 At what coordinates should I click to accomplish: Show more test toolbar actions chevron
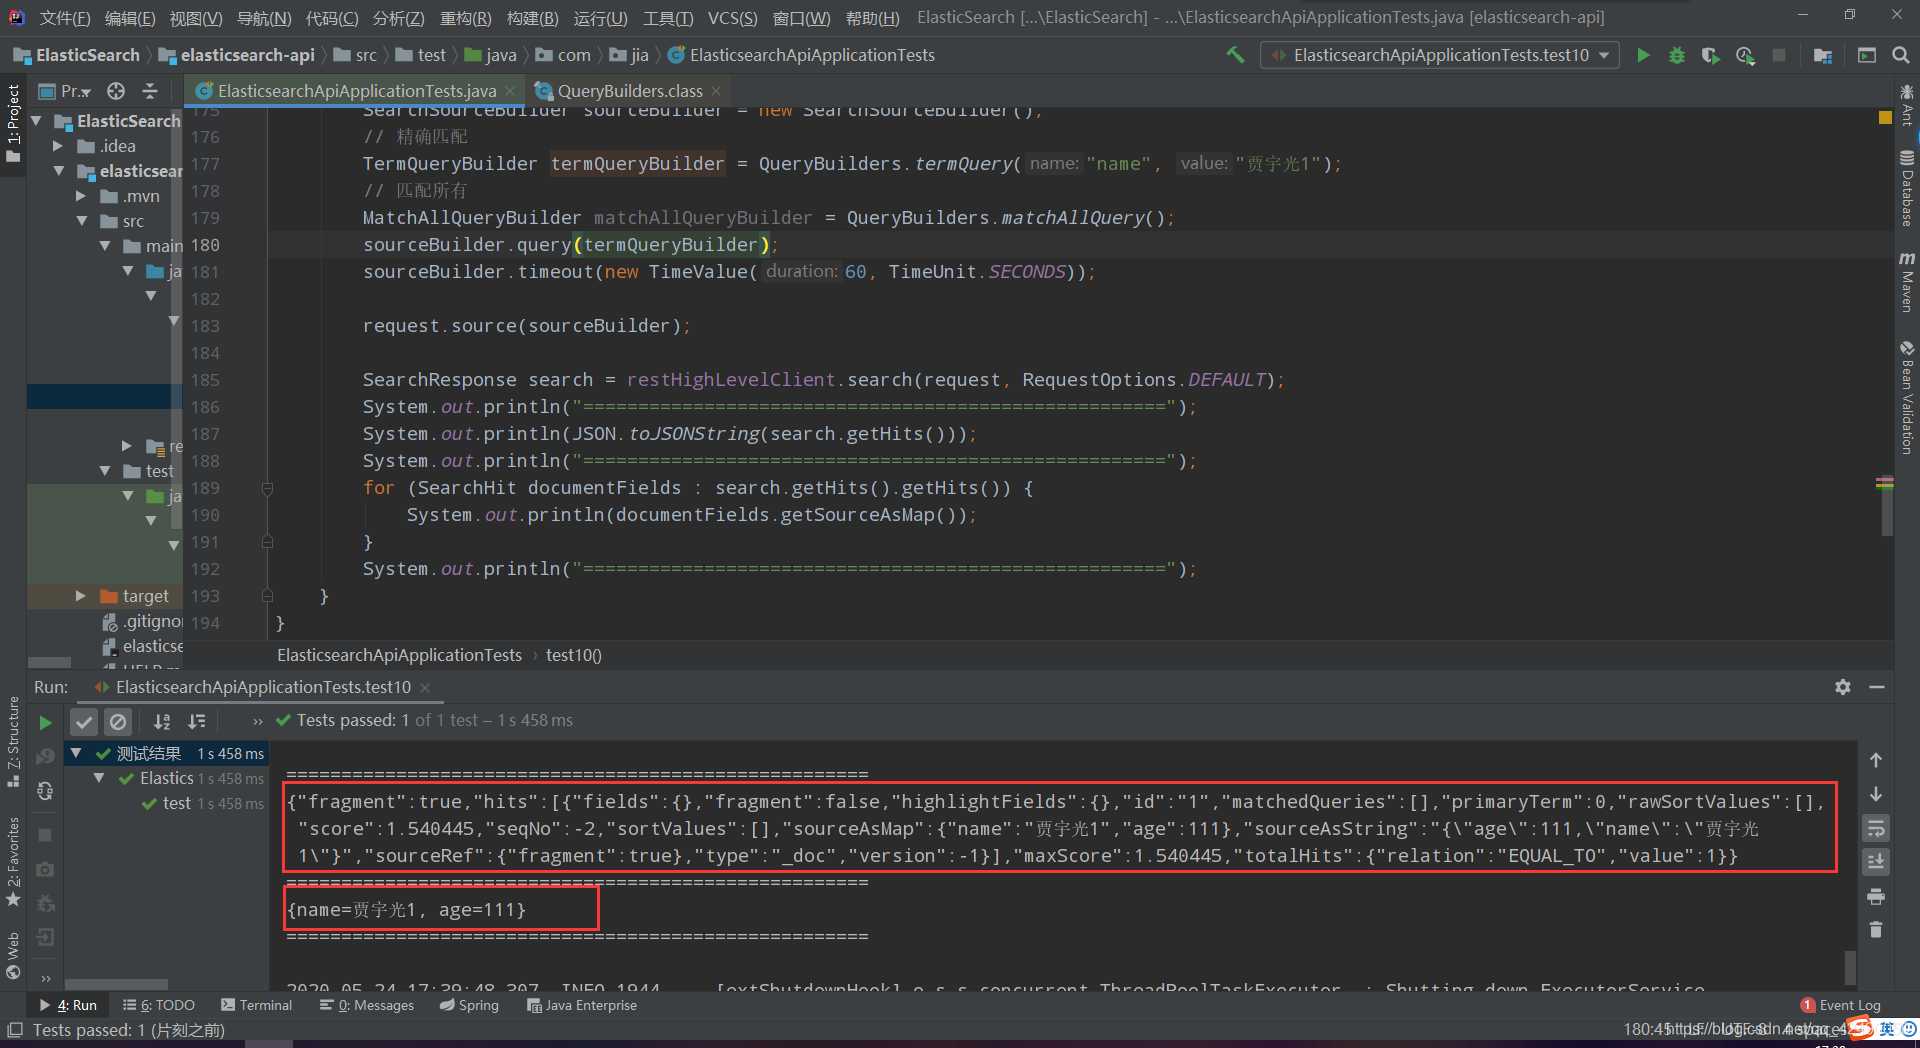click(258, 721)
